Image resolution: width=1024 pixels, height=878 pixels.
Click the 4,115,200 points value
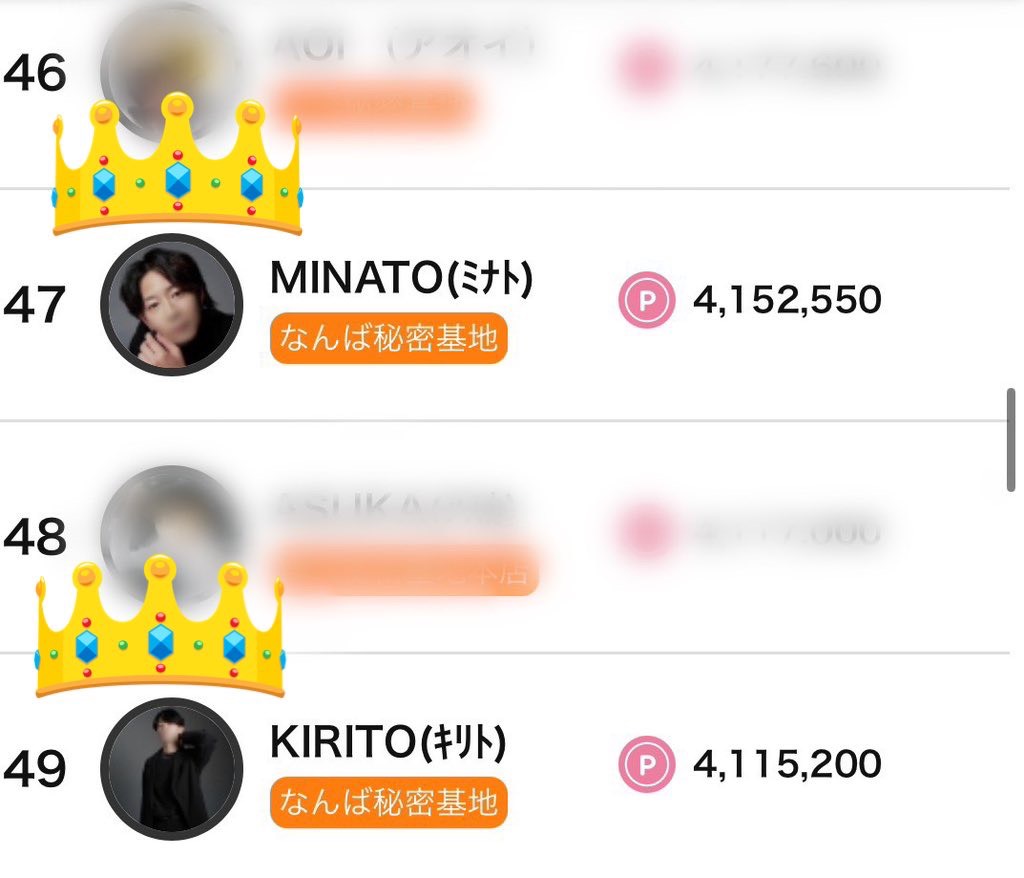(787, 766)
